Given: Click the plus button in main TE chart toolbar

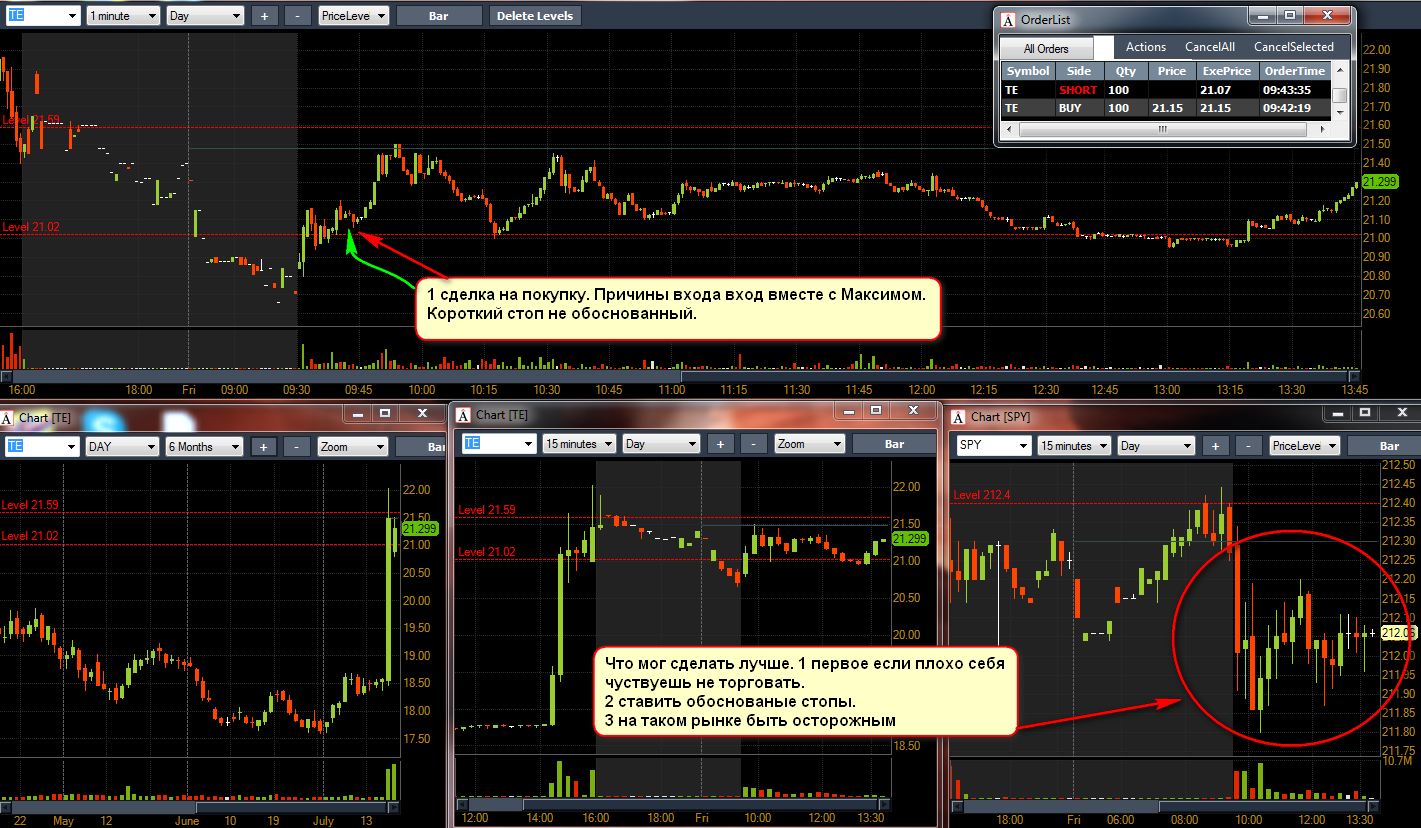Looking at the screenshot, I should click(x=265, y=16).
